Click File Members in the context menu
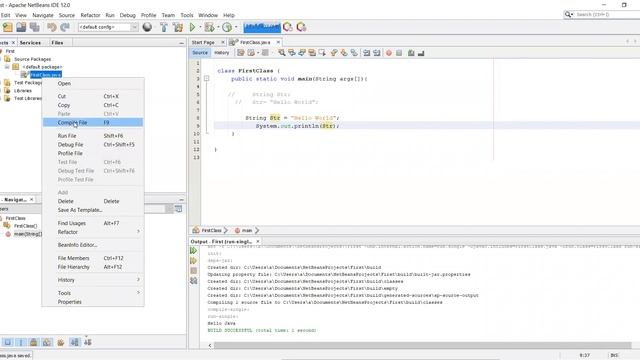Screen dimensions: 640x360 (93, 258)
